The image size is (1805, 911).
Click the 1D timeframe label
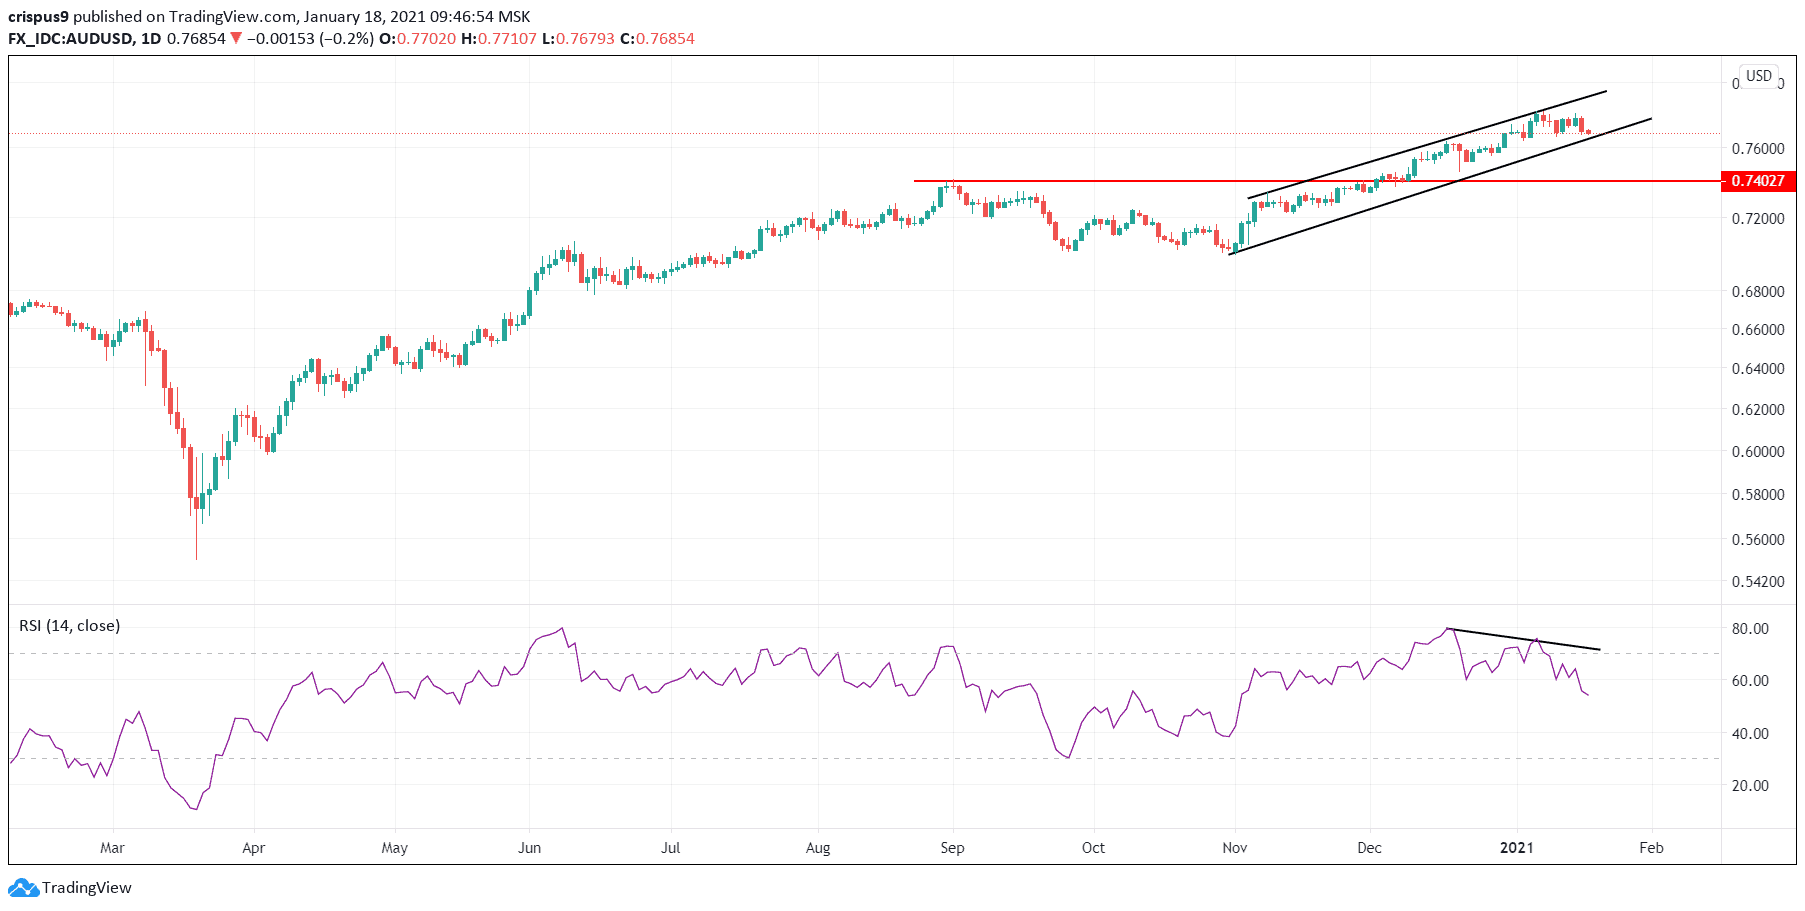(x=151, y=39)
